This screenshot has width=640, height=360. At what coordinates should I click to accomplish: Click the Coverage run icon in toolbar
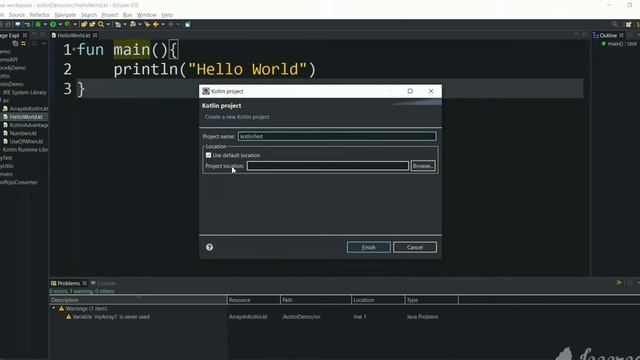(68, 24)
